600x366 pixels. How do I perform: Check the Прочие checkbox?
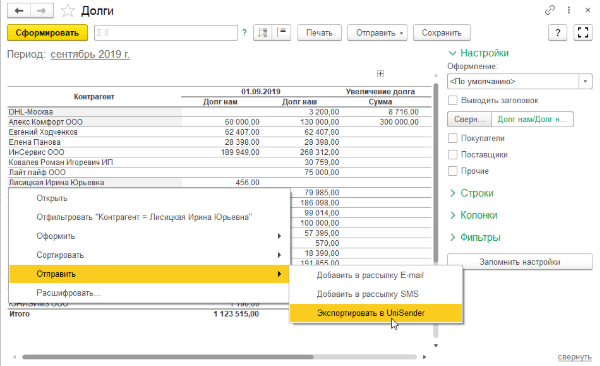pos(453,171)
